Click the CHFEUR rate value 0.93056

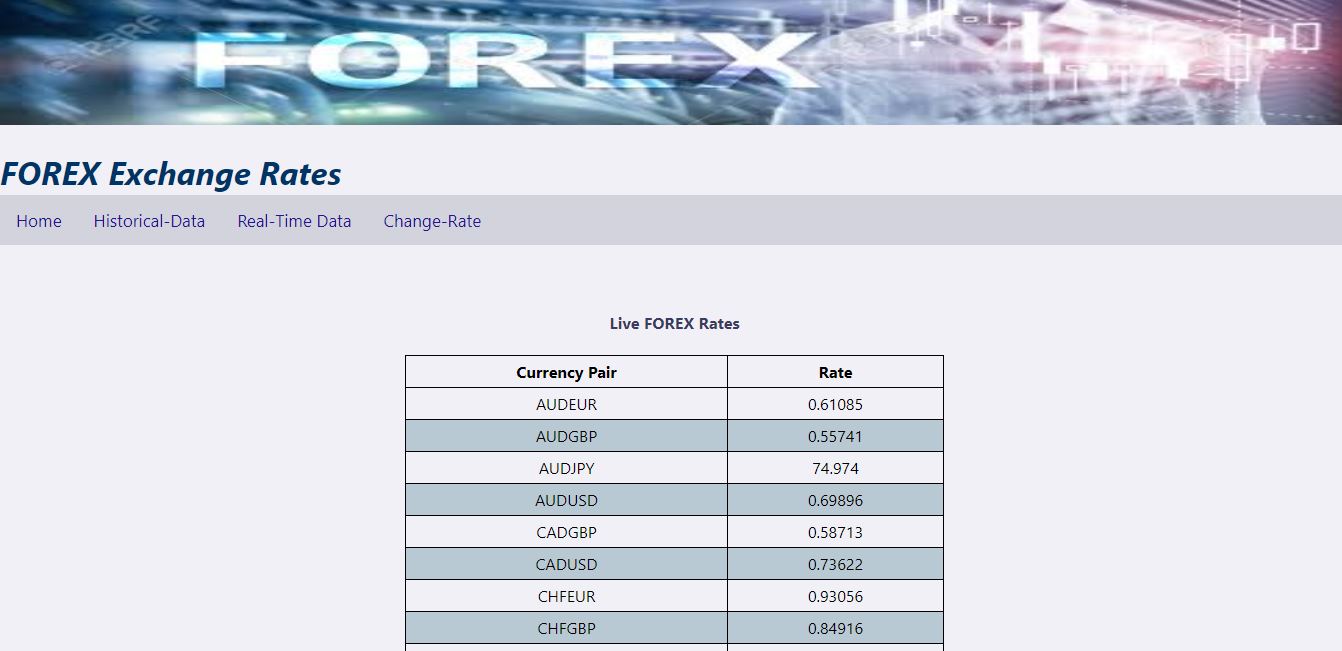pos(835,595)
